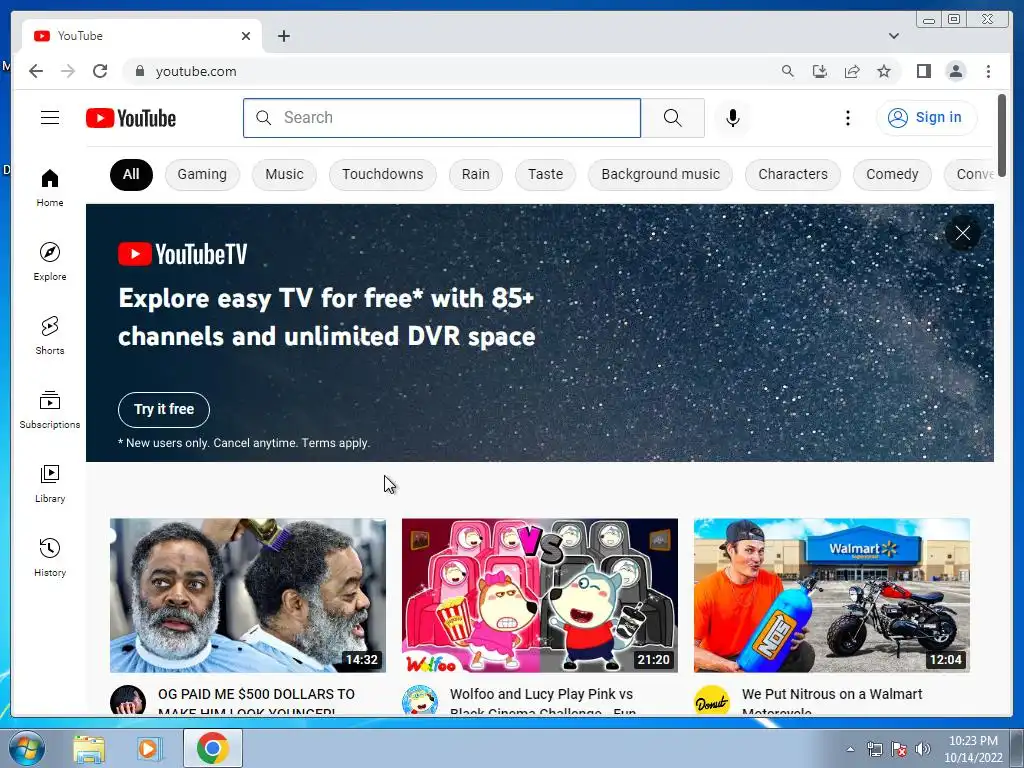Image resolution: width=1024 pixels, height=768 pixels.
Task: Close the YouTube tab
Action: (x=246, y=36)
